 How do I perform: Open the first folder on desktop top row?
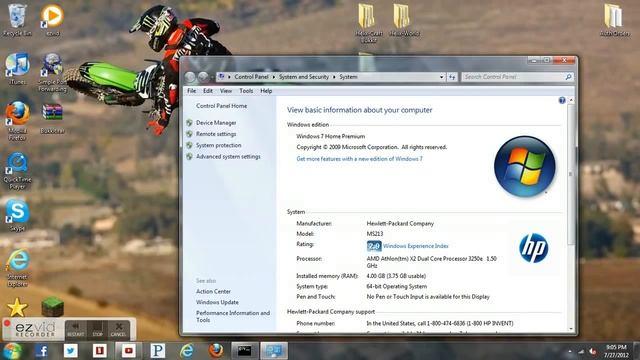[369, 23]
